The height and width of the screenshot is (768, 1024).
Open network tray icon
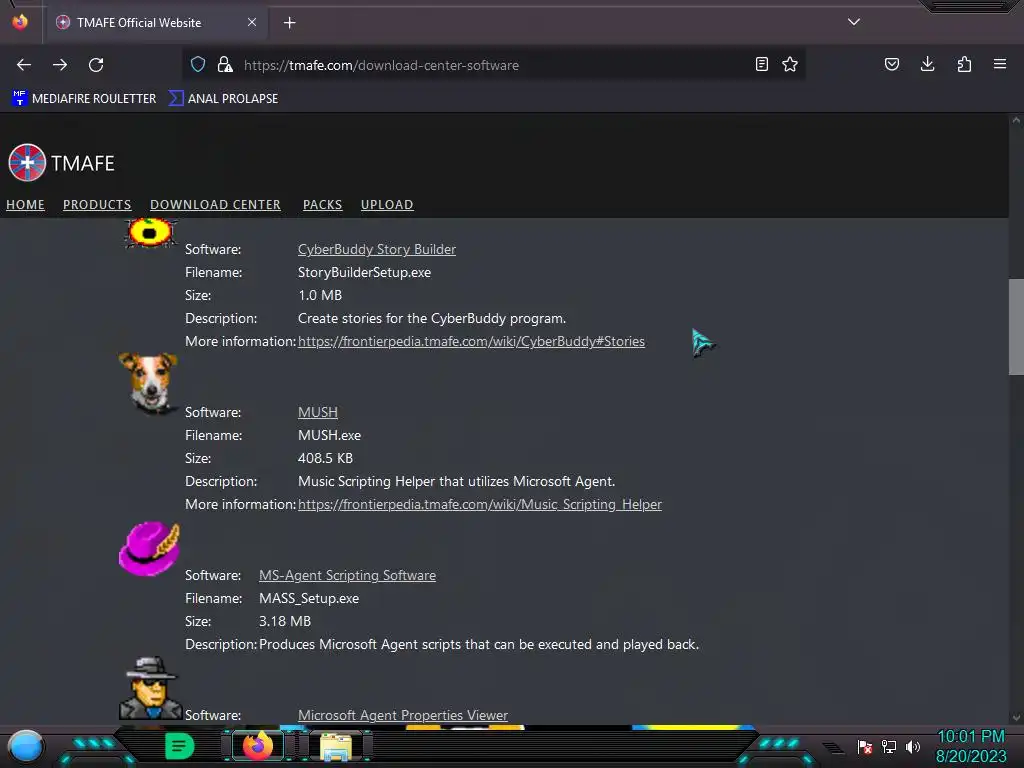click(889, 746)
